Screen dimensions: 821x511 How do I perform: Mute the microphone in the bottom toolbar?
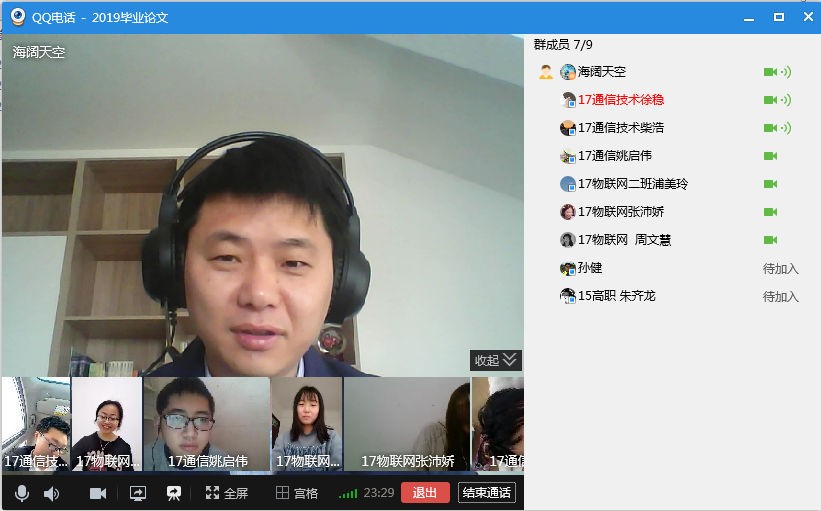(21, 493)
